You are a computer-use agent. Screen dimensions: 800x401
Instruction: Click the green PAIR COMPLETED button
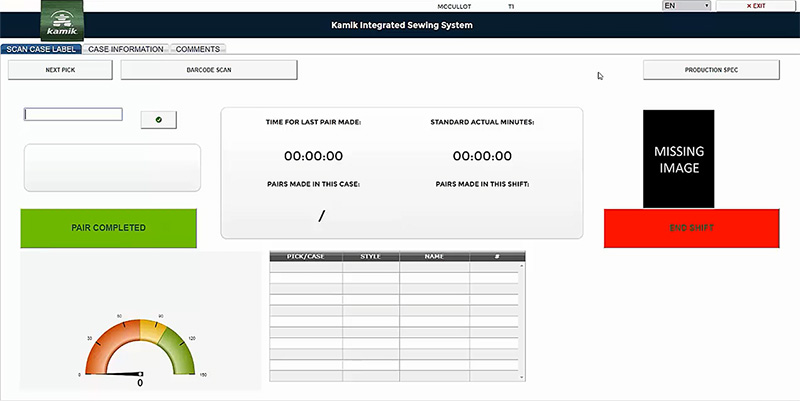tap(108, 228)
